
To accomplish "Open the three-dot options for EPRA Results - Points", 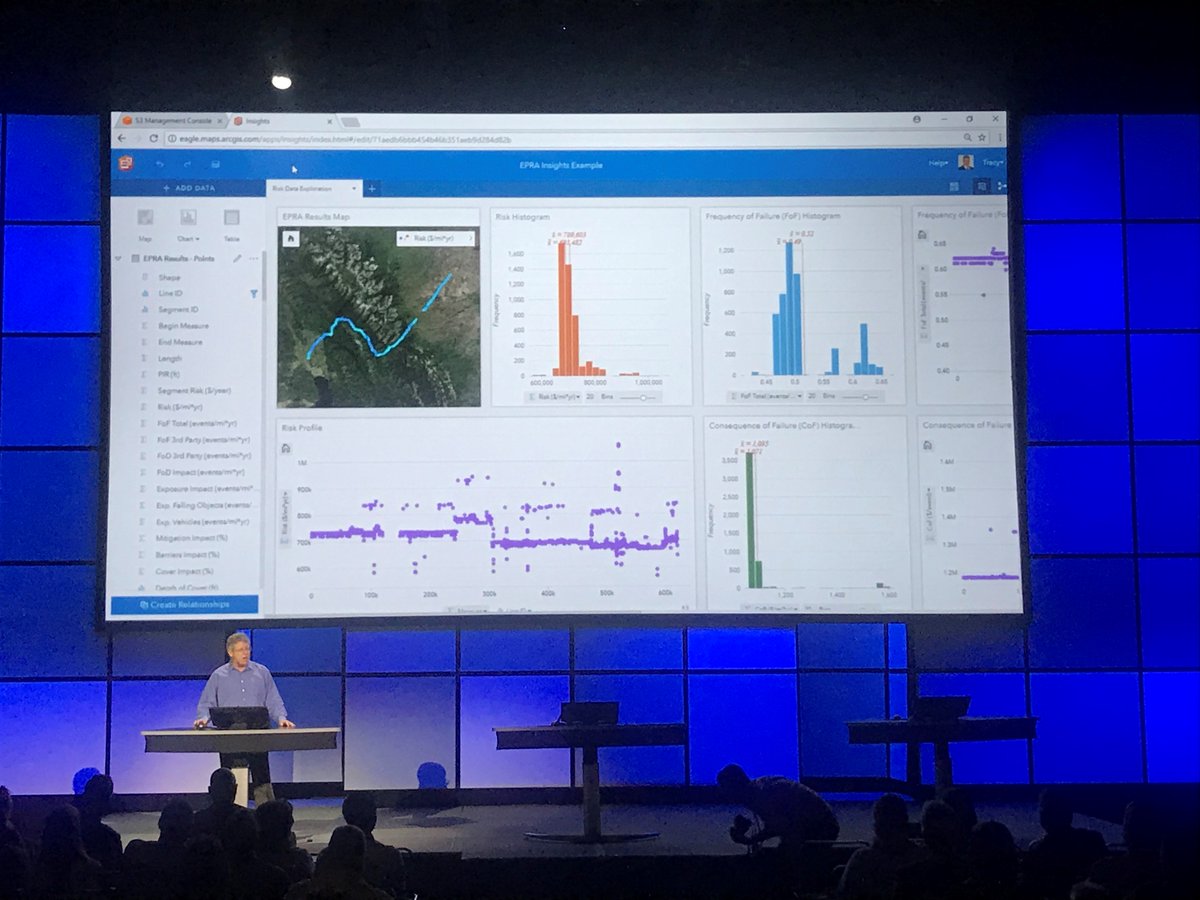I will (x=252, y=258).
